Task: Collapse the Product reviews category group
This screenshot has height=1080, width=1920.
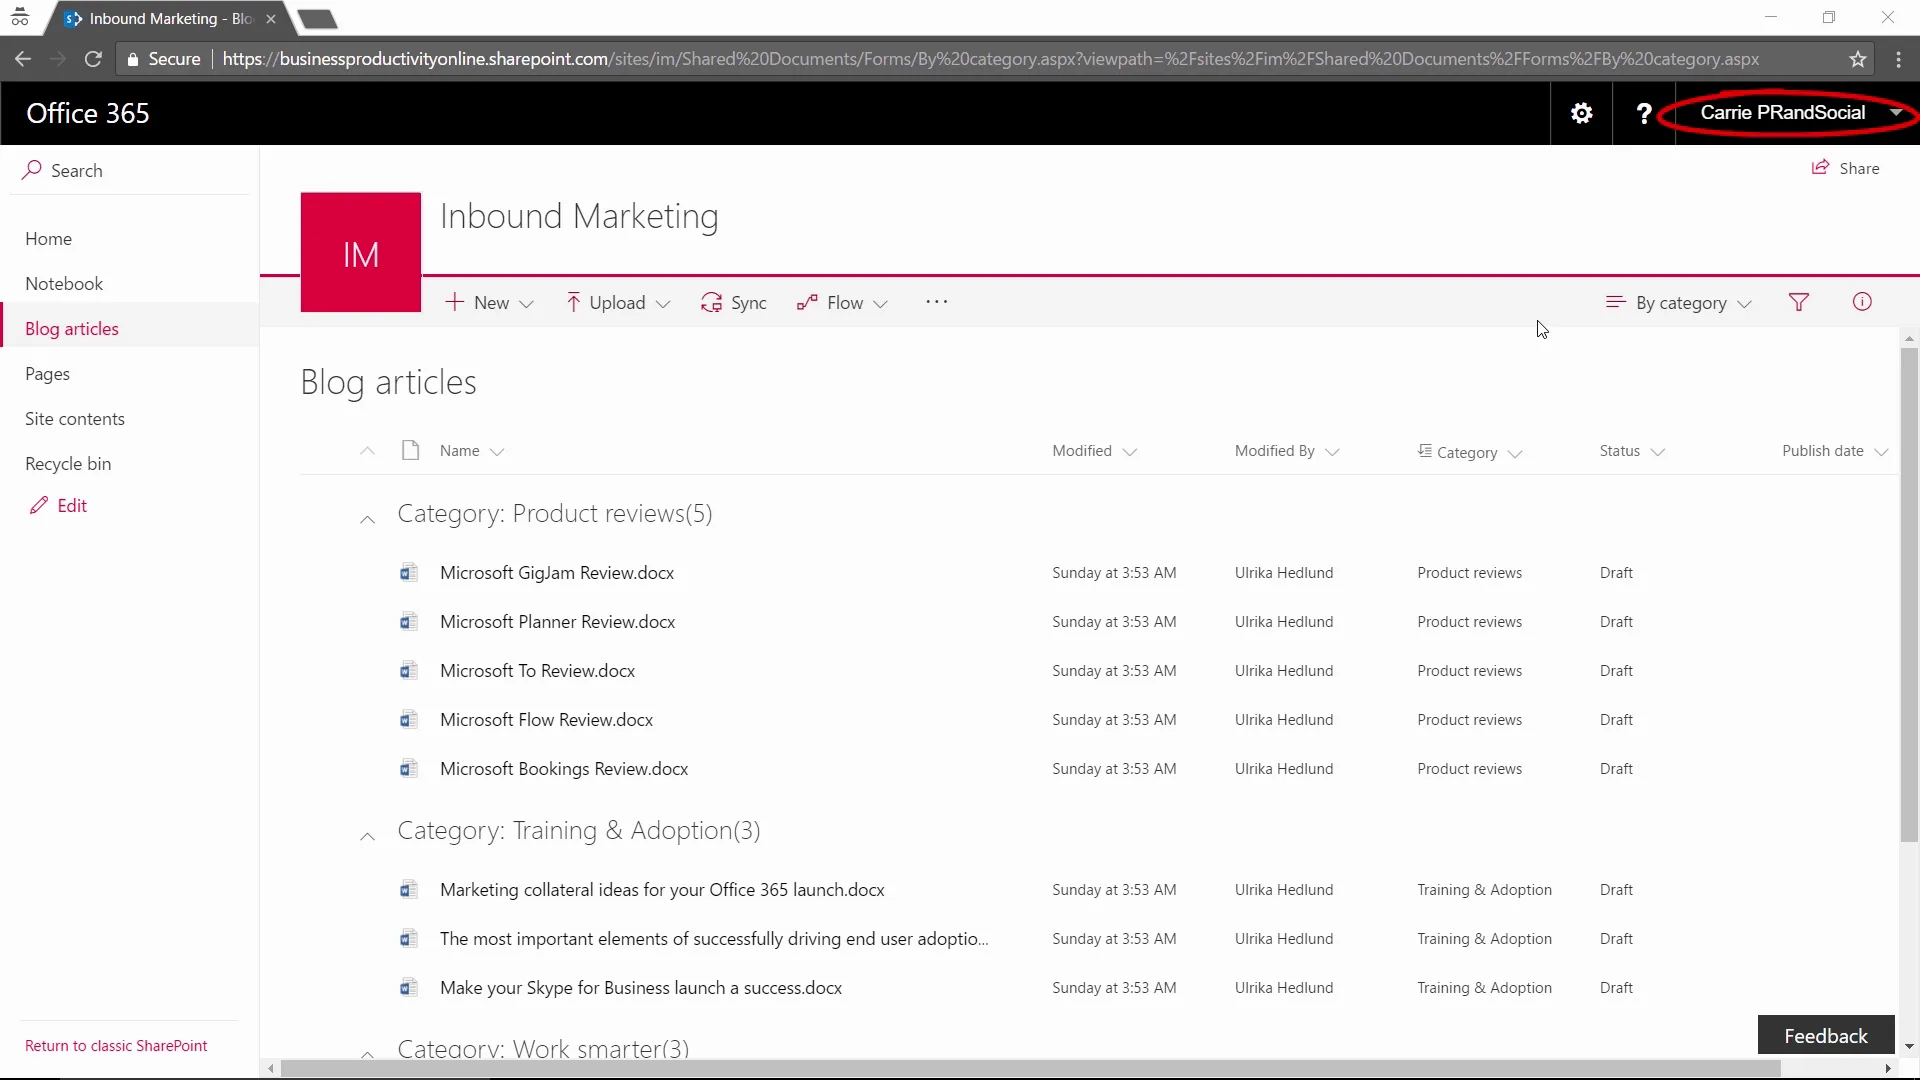Action: click(368, 518)
